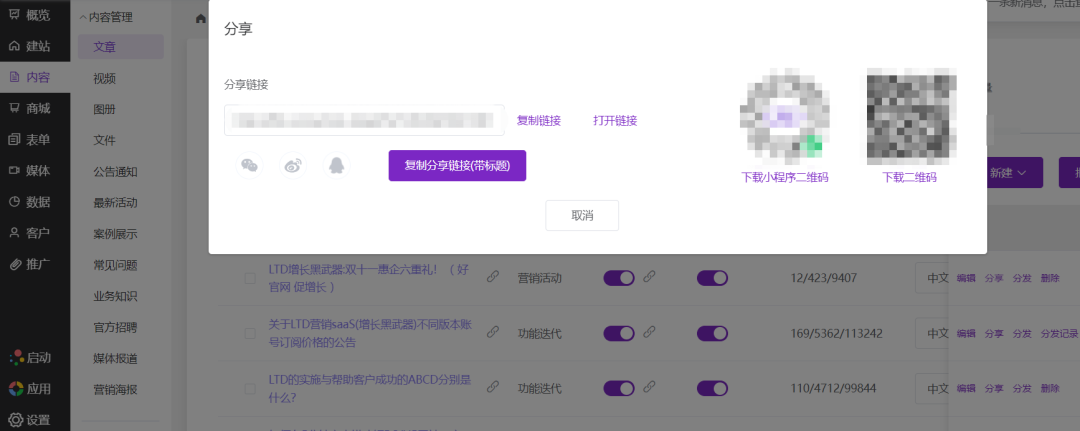The height and width of the screenshot is (431, 1080).
Task: Check the box for ABCD分别是什么 article
Action: (250, 389)
